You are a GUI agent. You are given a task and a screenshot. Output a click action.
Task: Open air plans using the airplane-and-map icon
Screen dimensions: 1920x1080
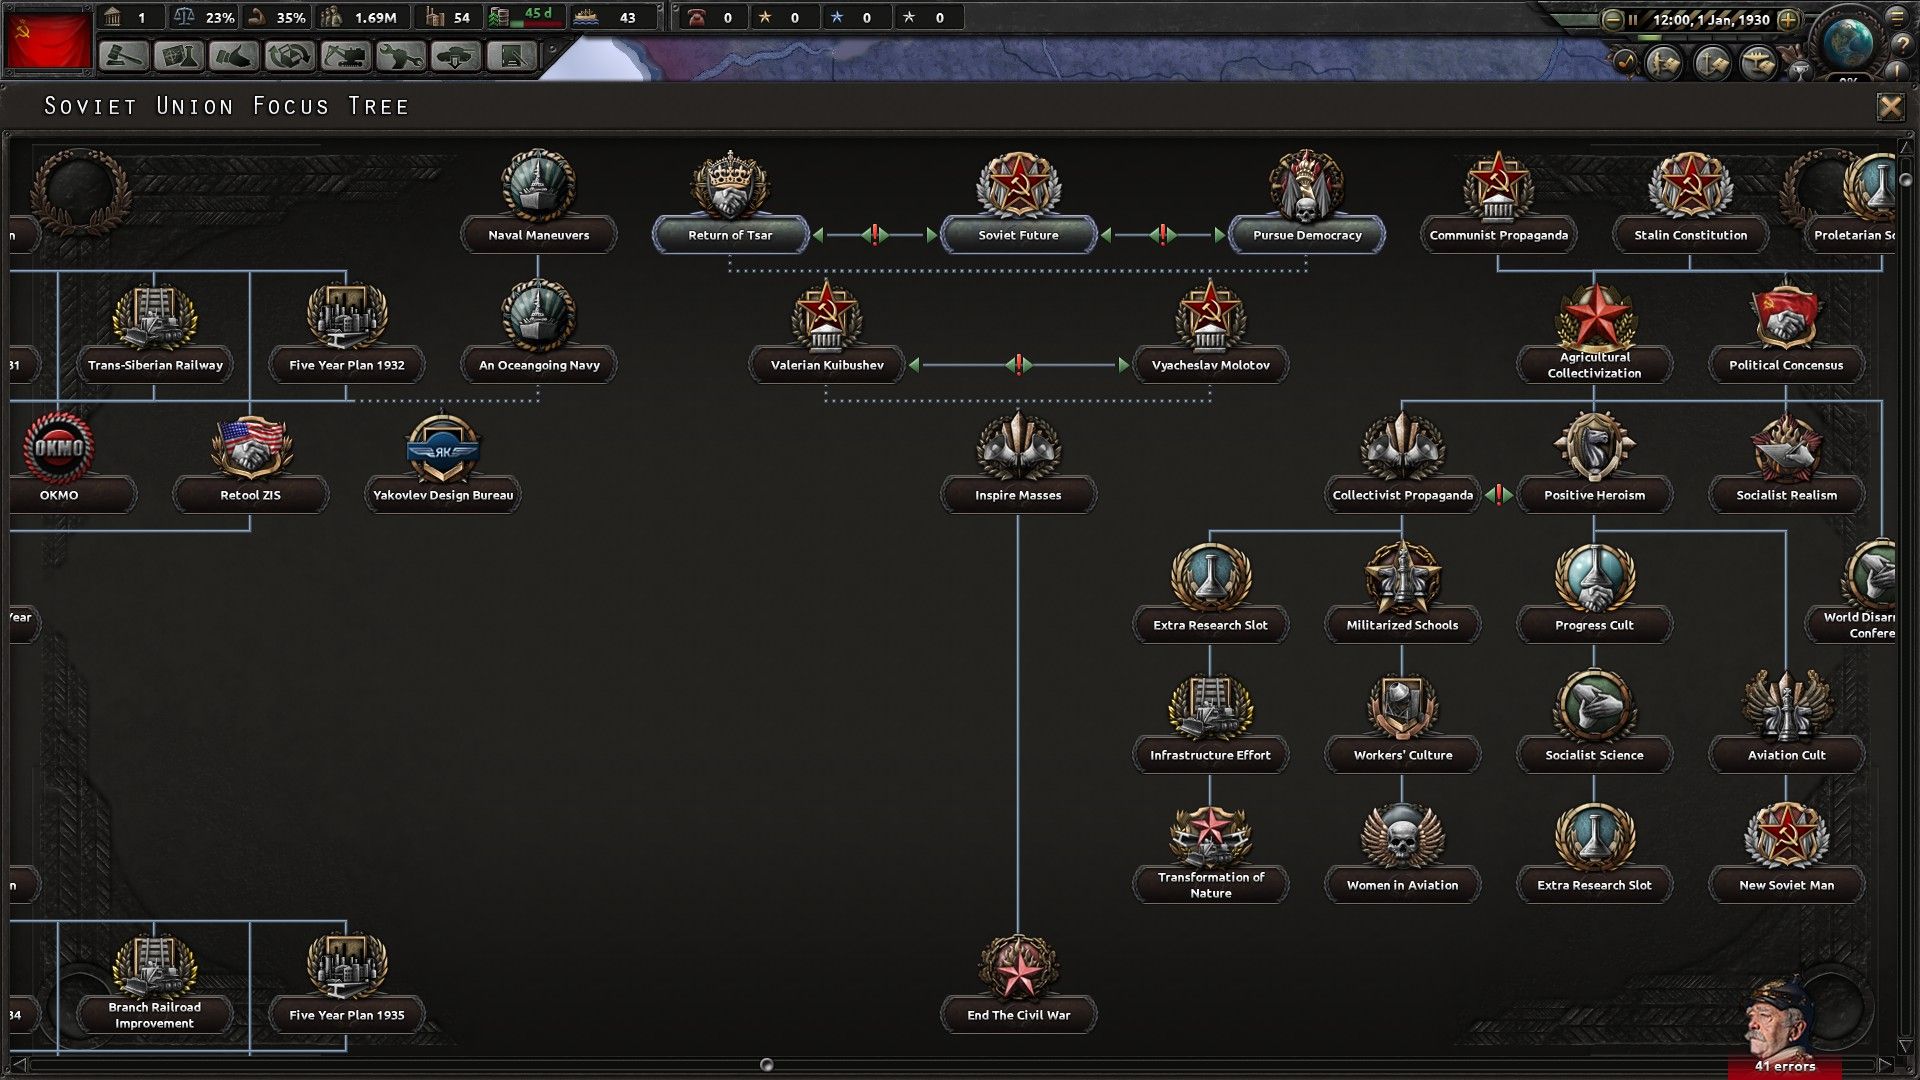[x=1760, y=64]
